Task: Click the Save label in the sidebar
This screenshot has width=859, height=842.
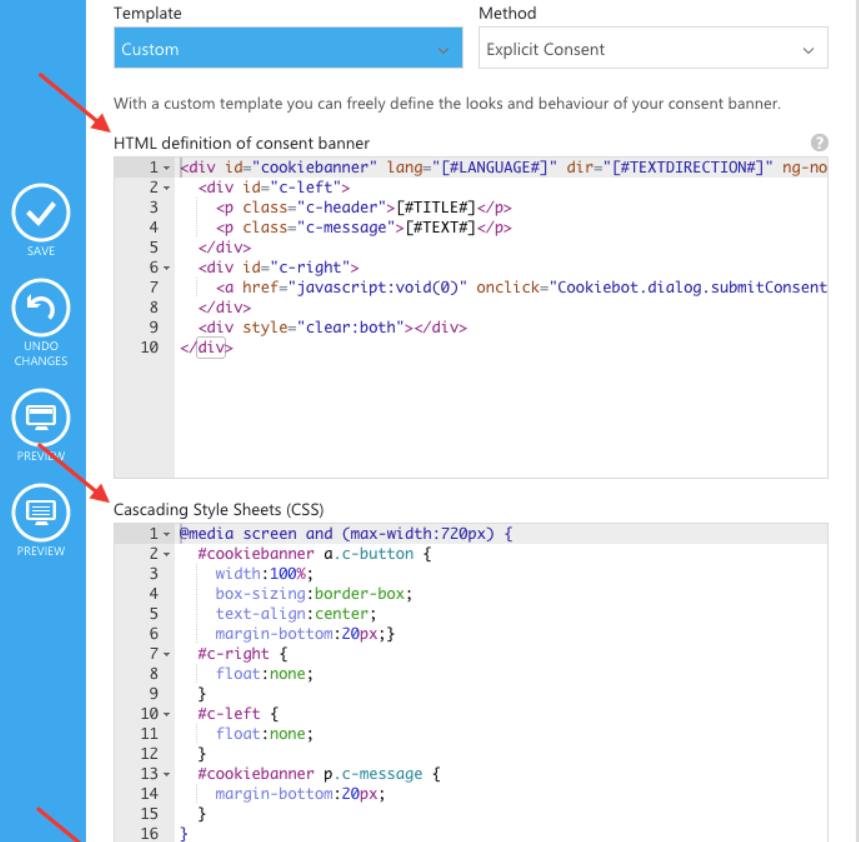Action: (40, 250)
